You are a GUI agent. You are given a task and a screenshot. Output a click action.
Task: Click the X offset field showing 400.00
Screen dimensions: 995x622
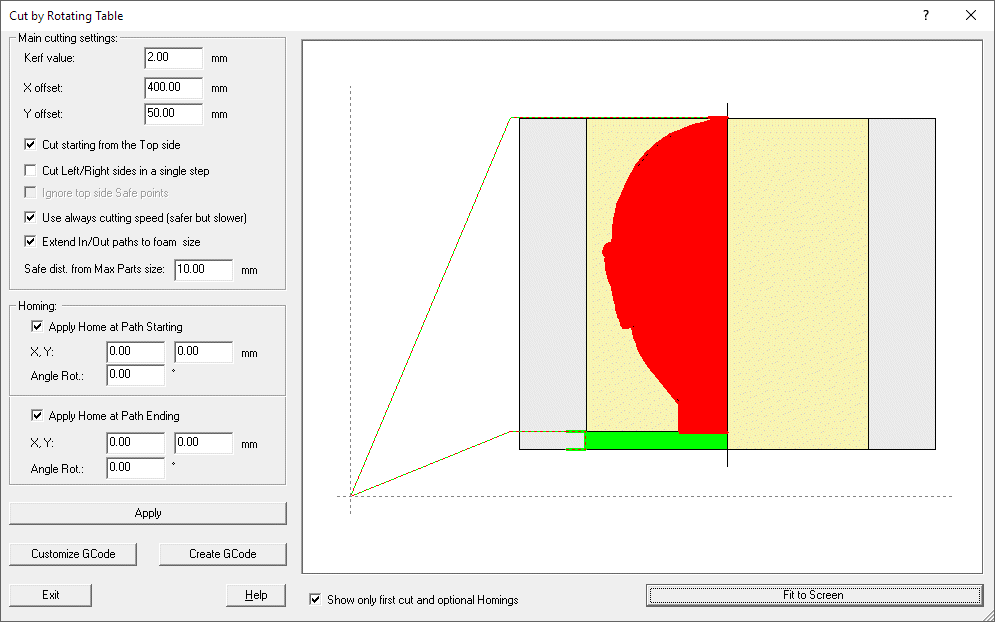point(172,87)
